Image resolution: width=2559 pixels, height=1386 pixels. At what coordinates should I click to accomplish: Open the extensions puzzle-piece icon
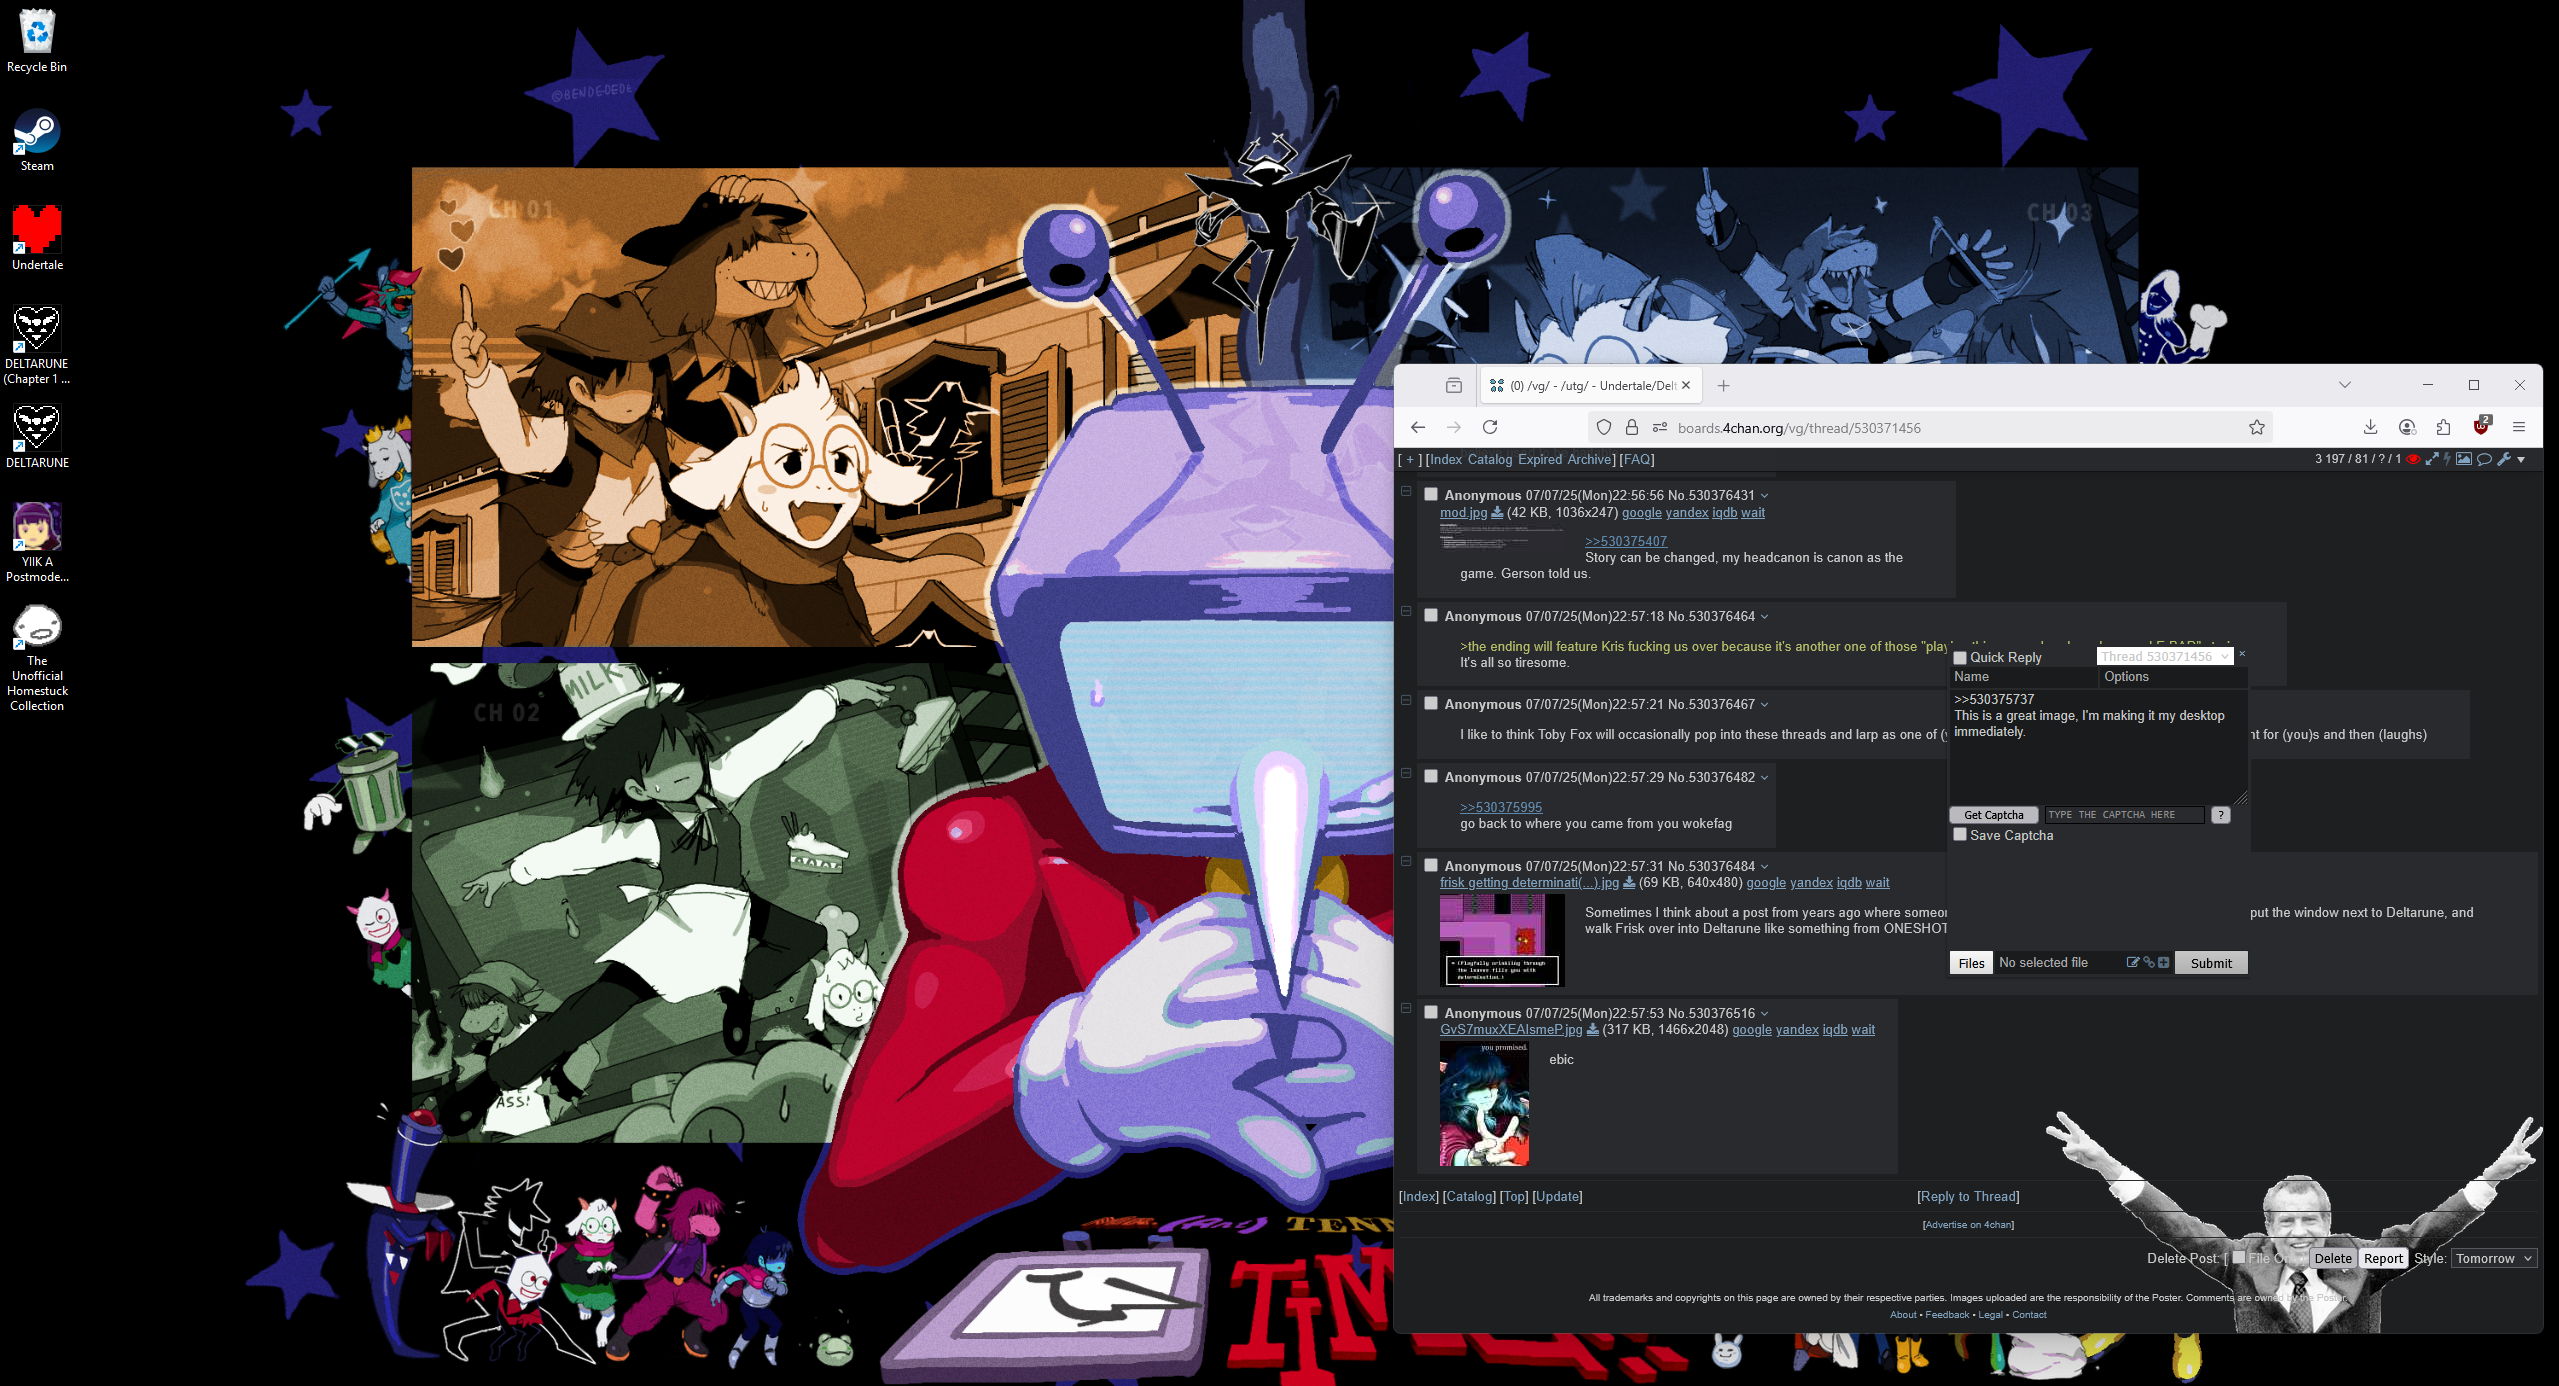[2444, 427]
